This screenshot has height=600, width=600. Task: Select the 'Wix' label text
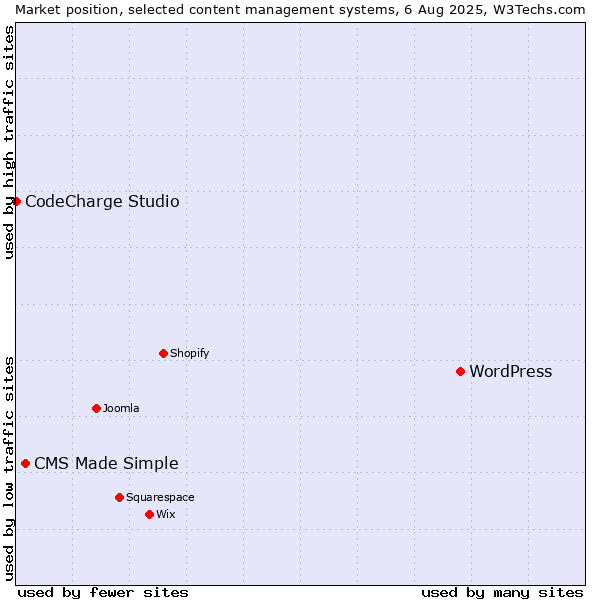pos(166,514)
